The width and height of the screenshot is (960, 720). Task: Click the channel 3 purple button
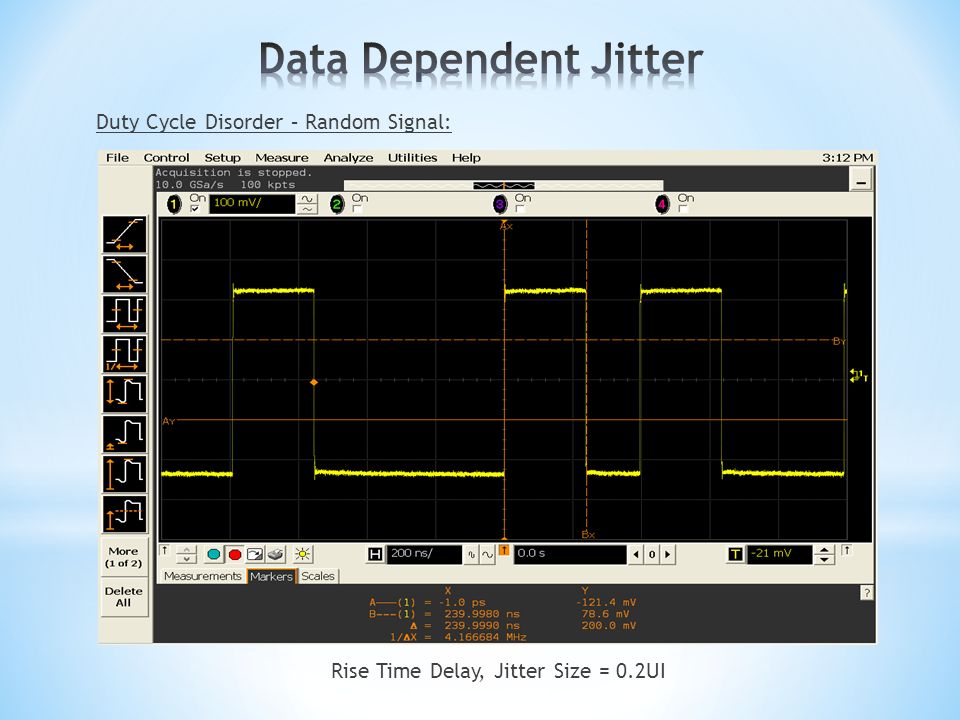click(x=500, y=204)
